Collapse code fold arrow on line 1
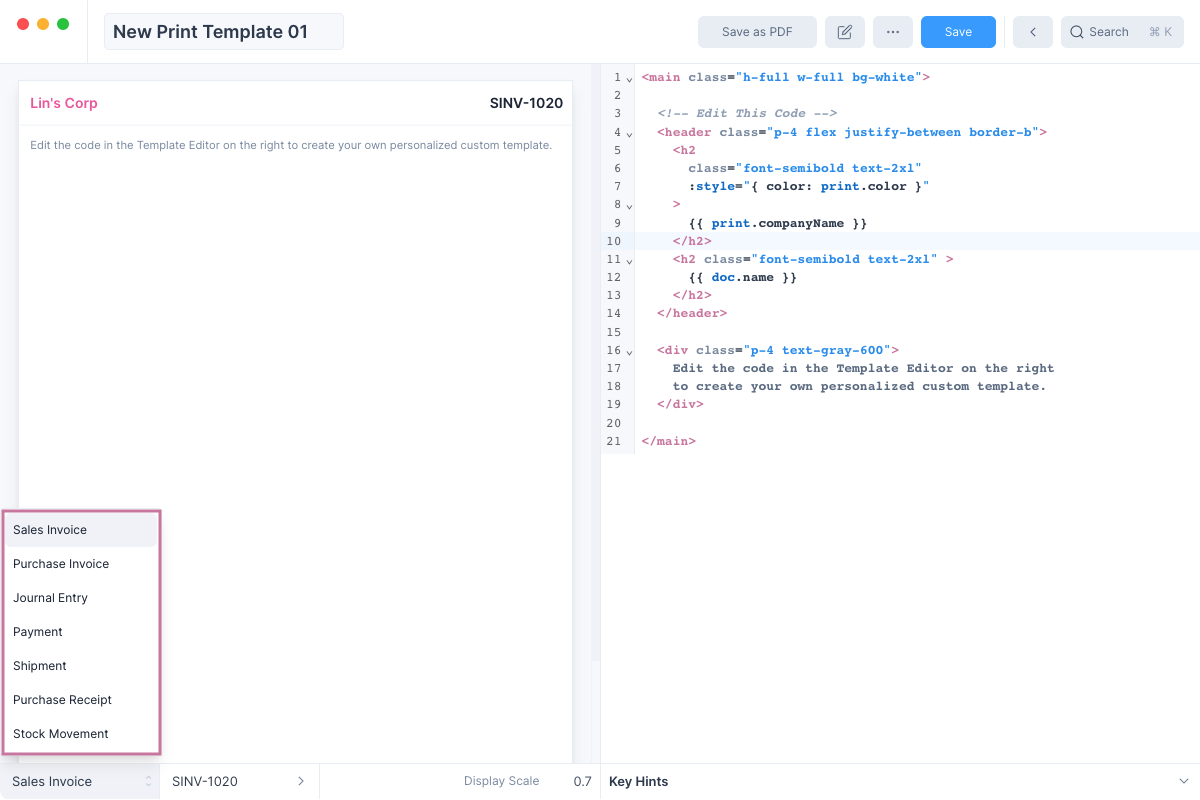 click(629, 78)
